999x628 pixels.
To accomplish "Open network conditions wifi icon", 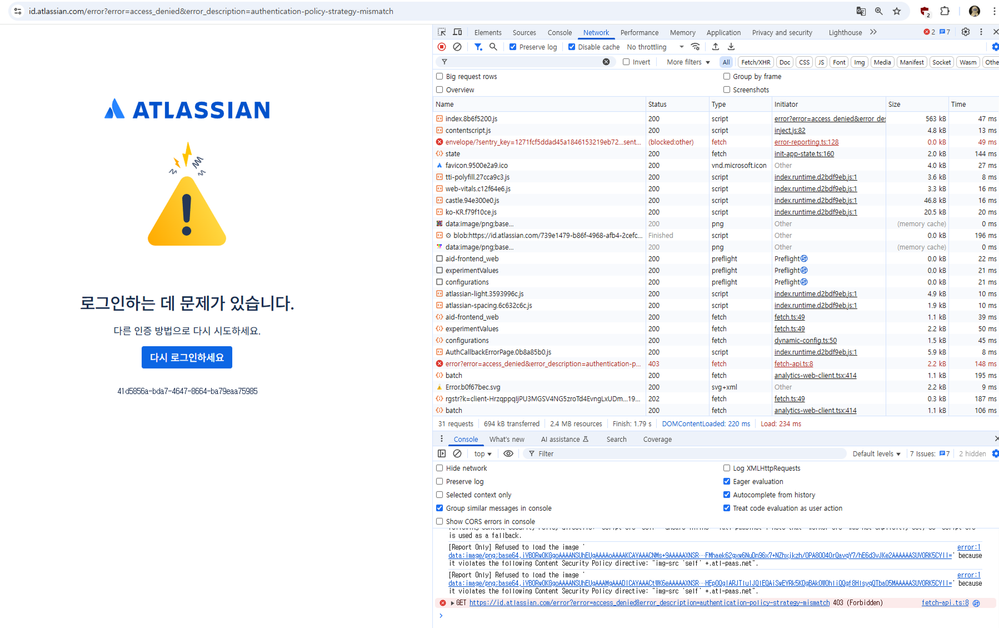I will pyautogui.click(x=695, y=46).
